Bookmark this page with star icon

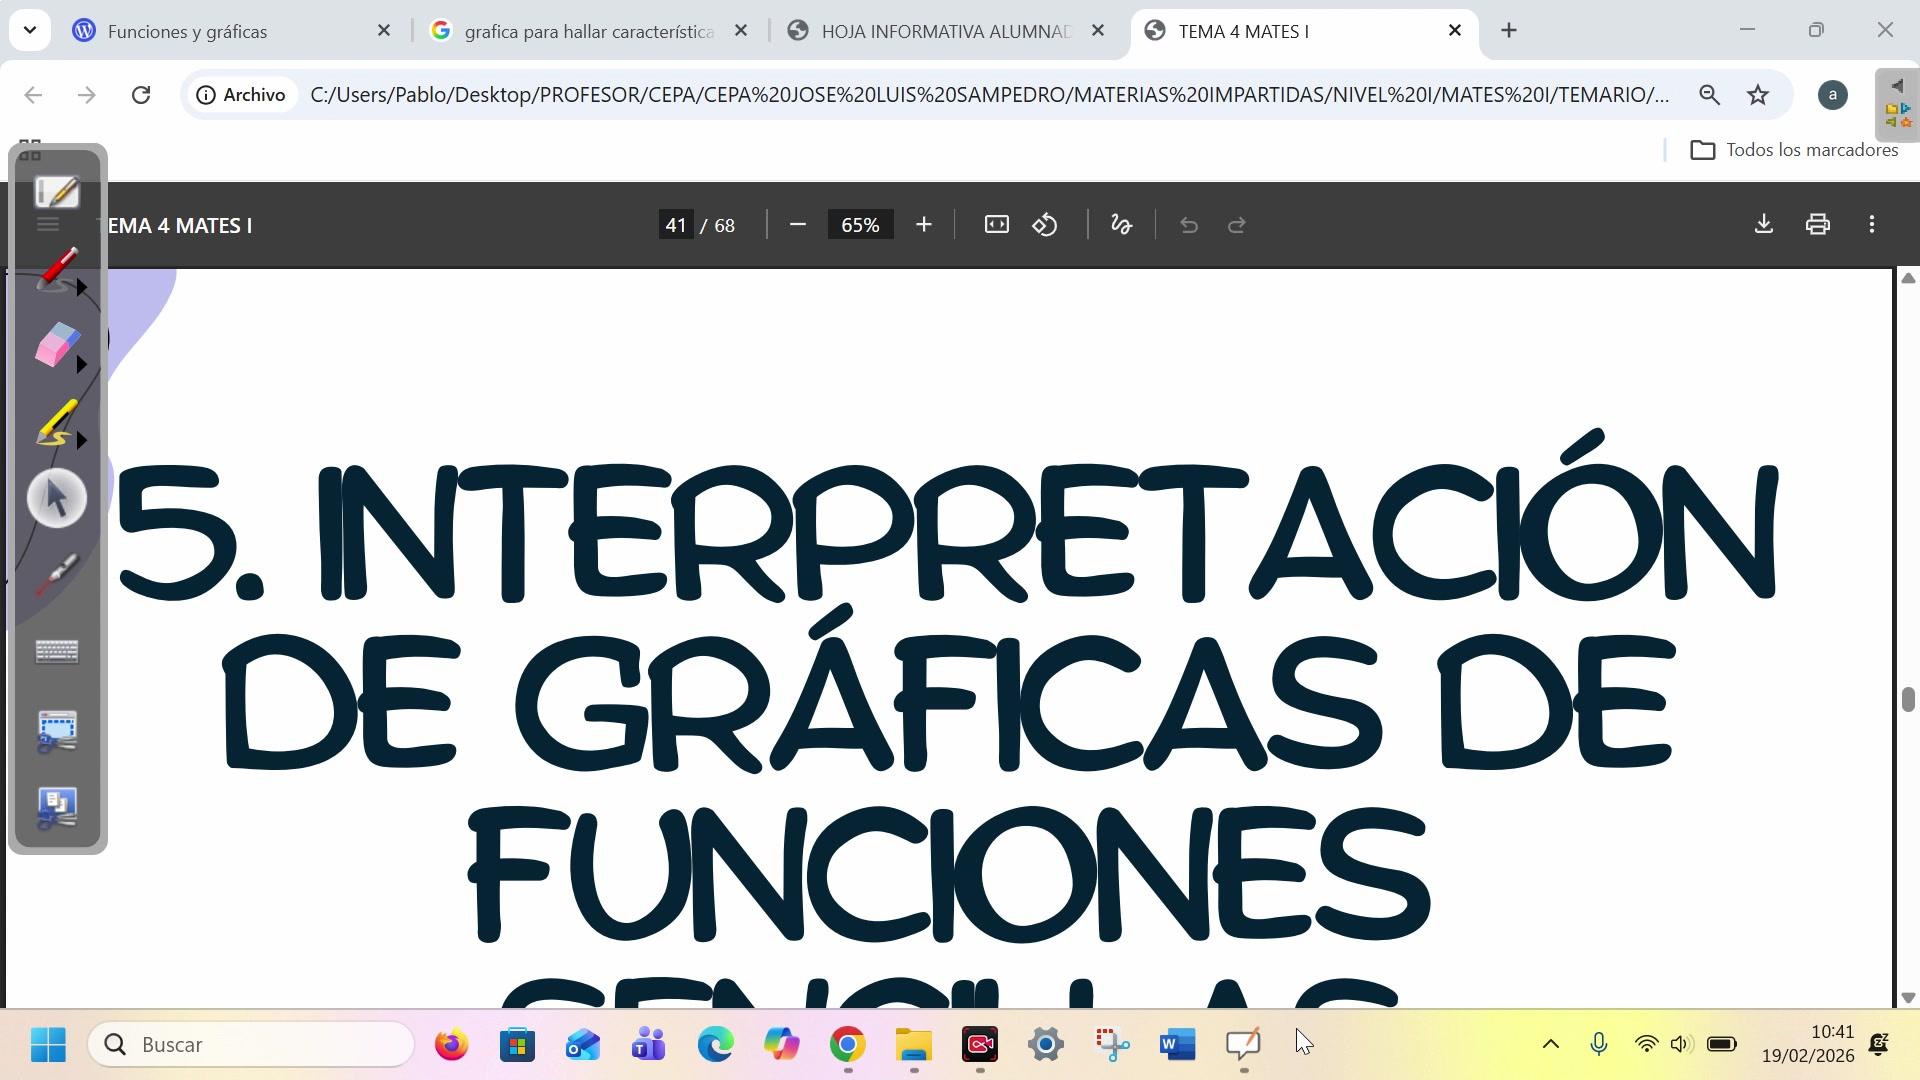(x=1758, y=95)
